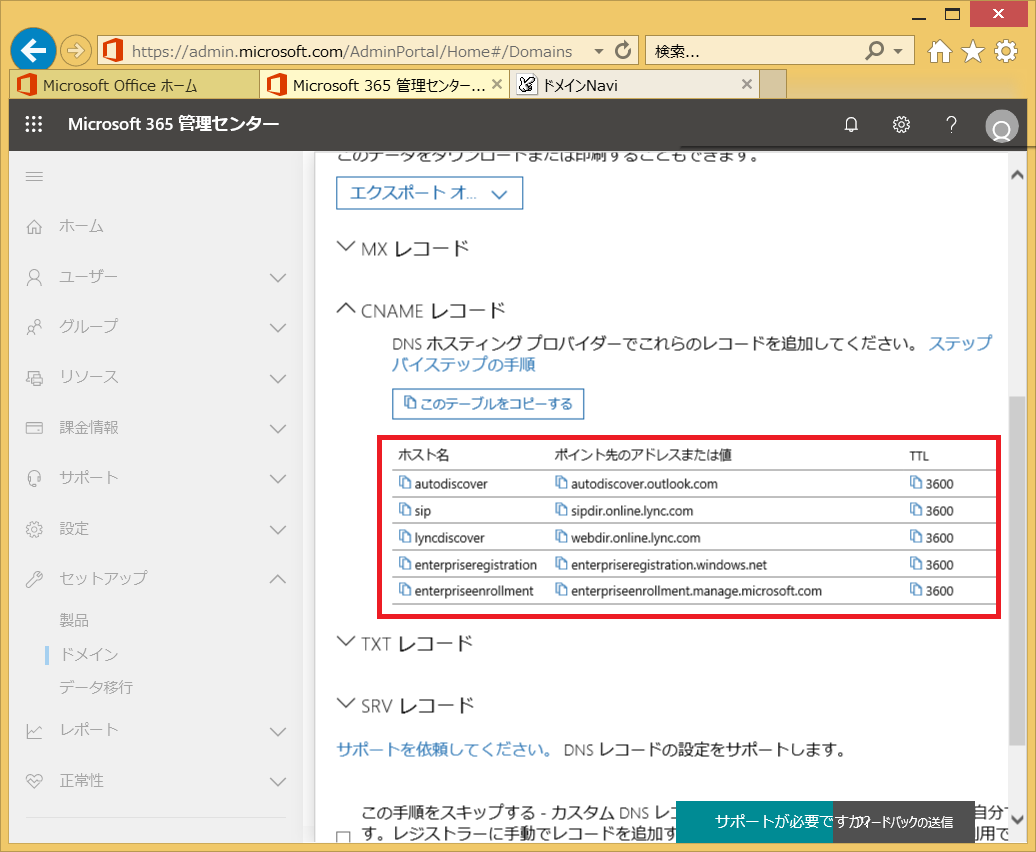Click the scrollbar up arrow
The width and height of the screenshot is (1036, 852).
[1018, 175]
